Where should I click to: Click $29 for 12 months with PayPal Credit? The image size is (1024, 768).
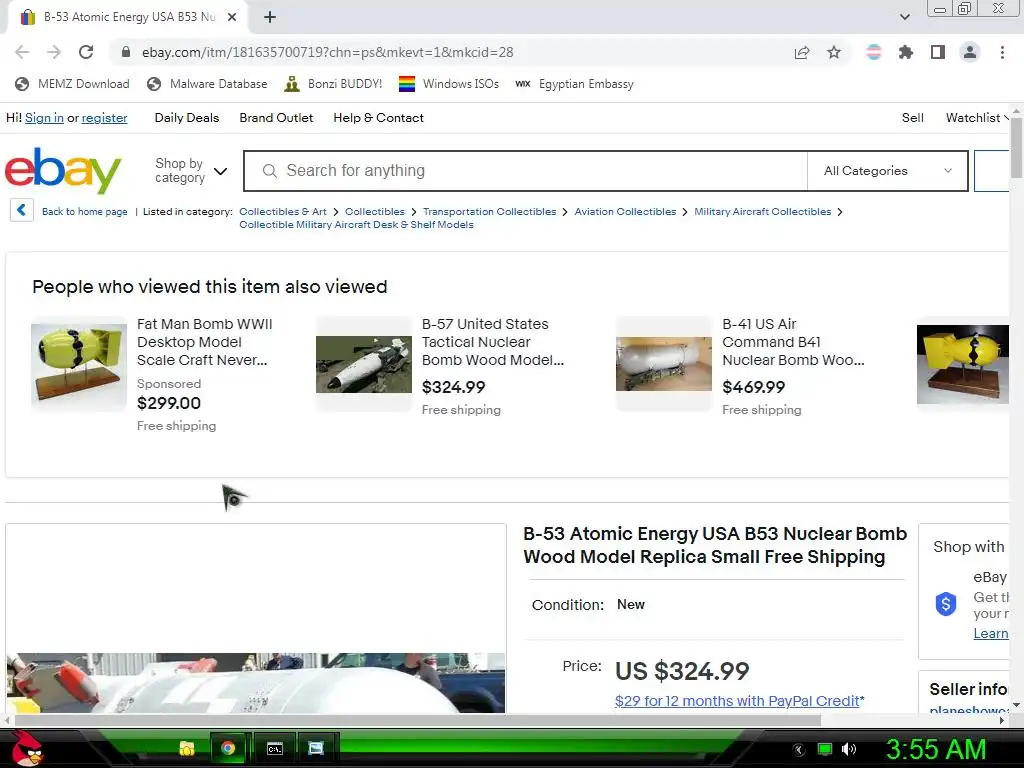click(737, 701)
